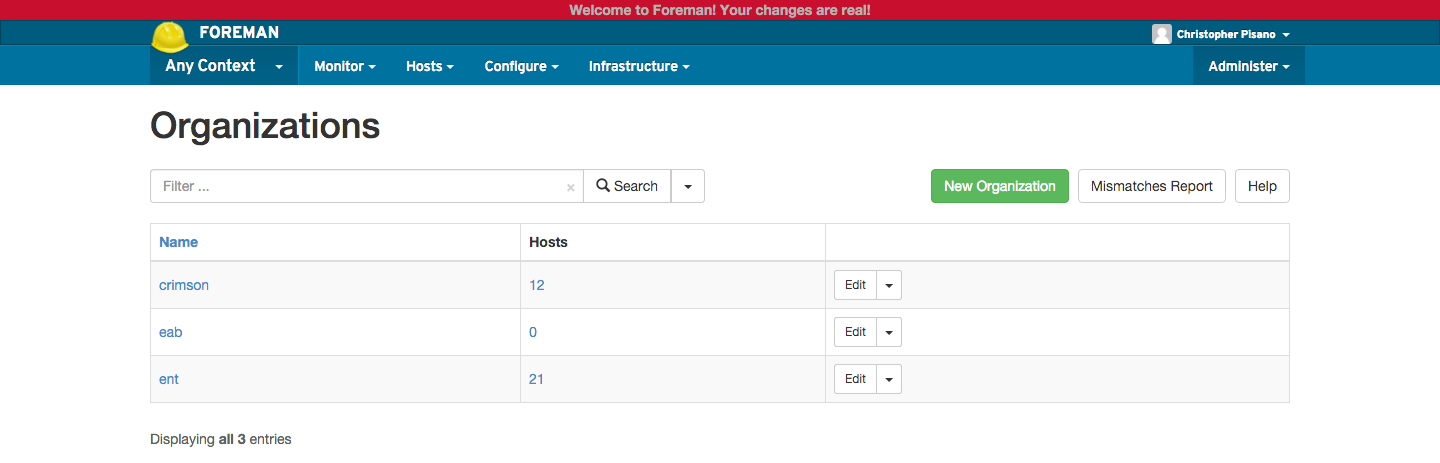Open the Infrastructure menu
1440x463 pixels.
(639, 66)
